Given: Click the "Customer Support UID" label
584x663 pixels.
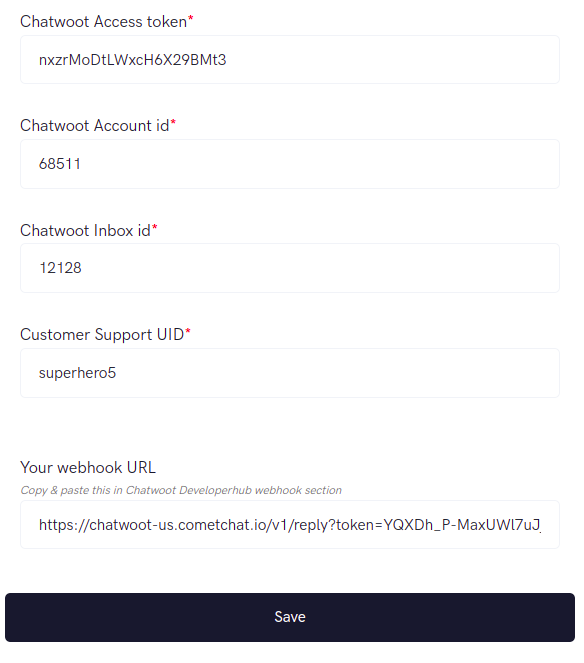Looking at the screenshot, I should click(102, 334).
